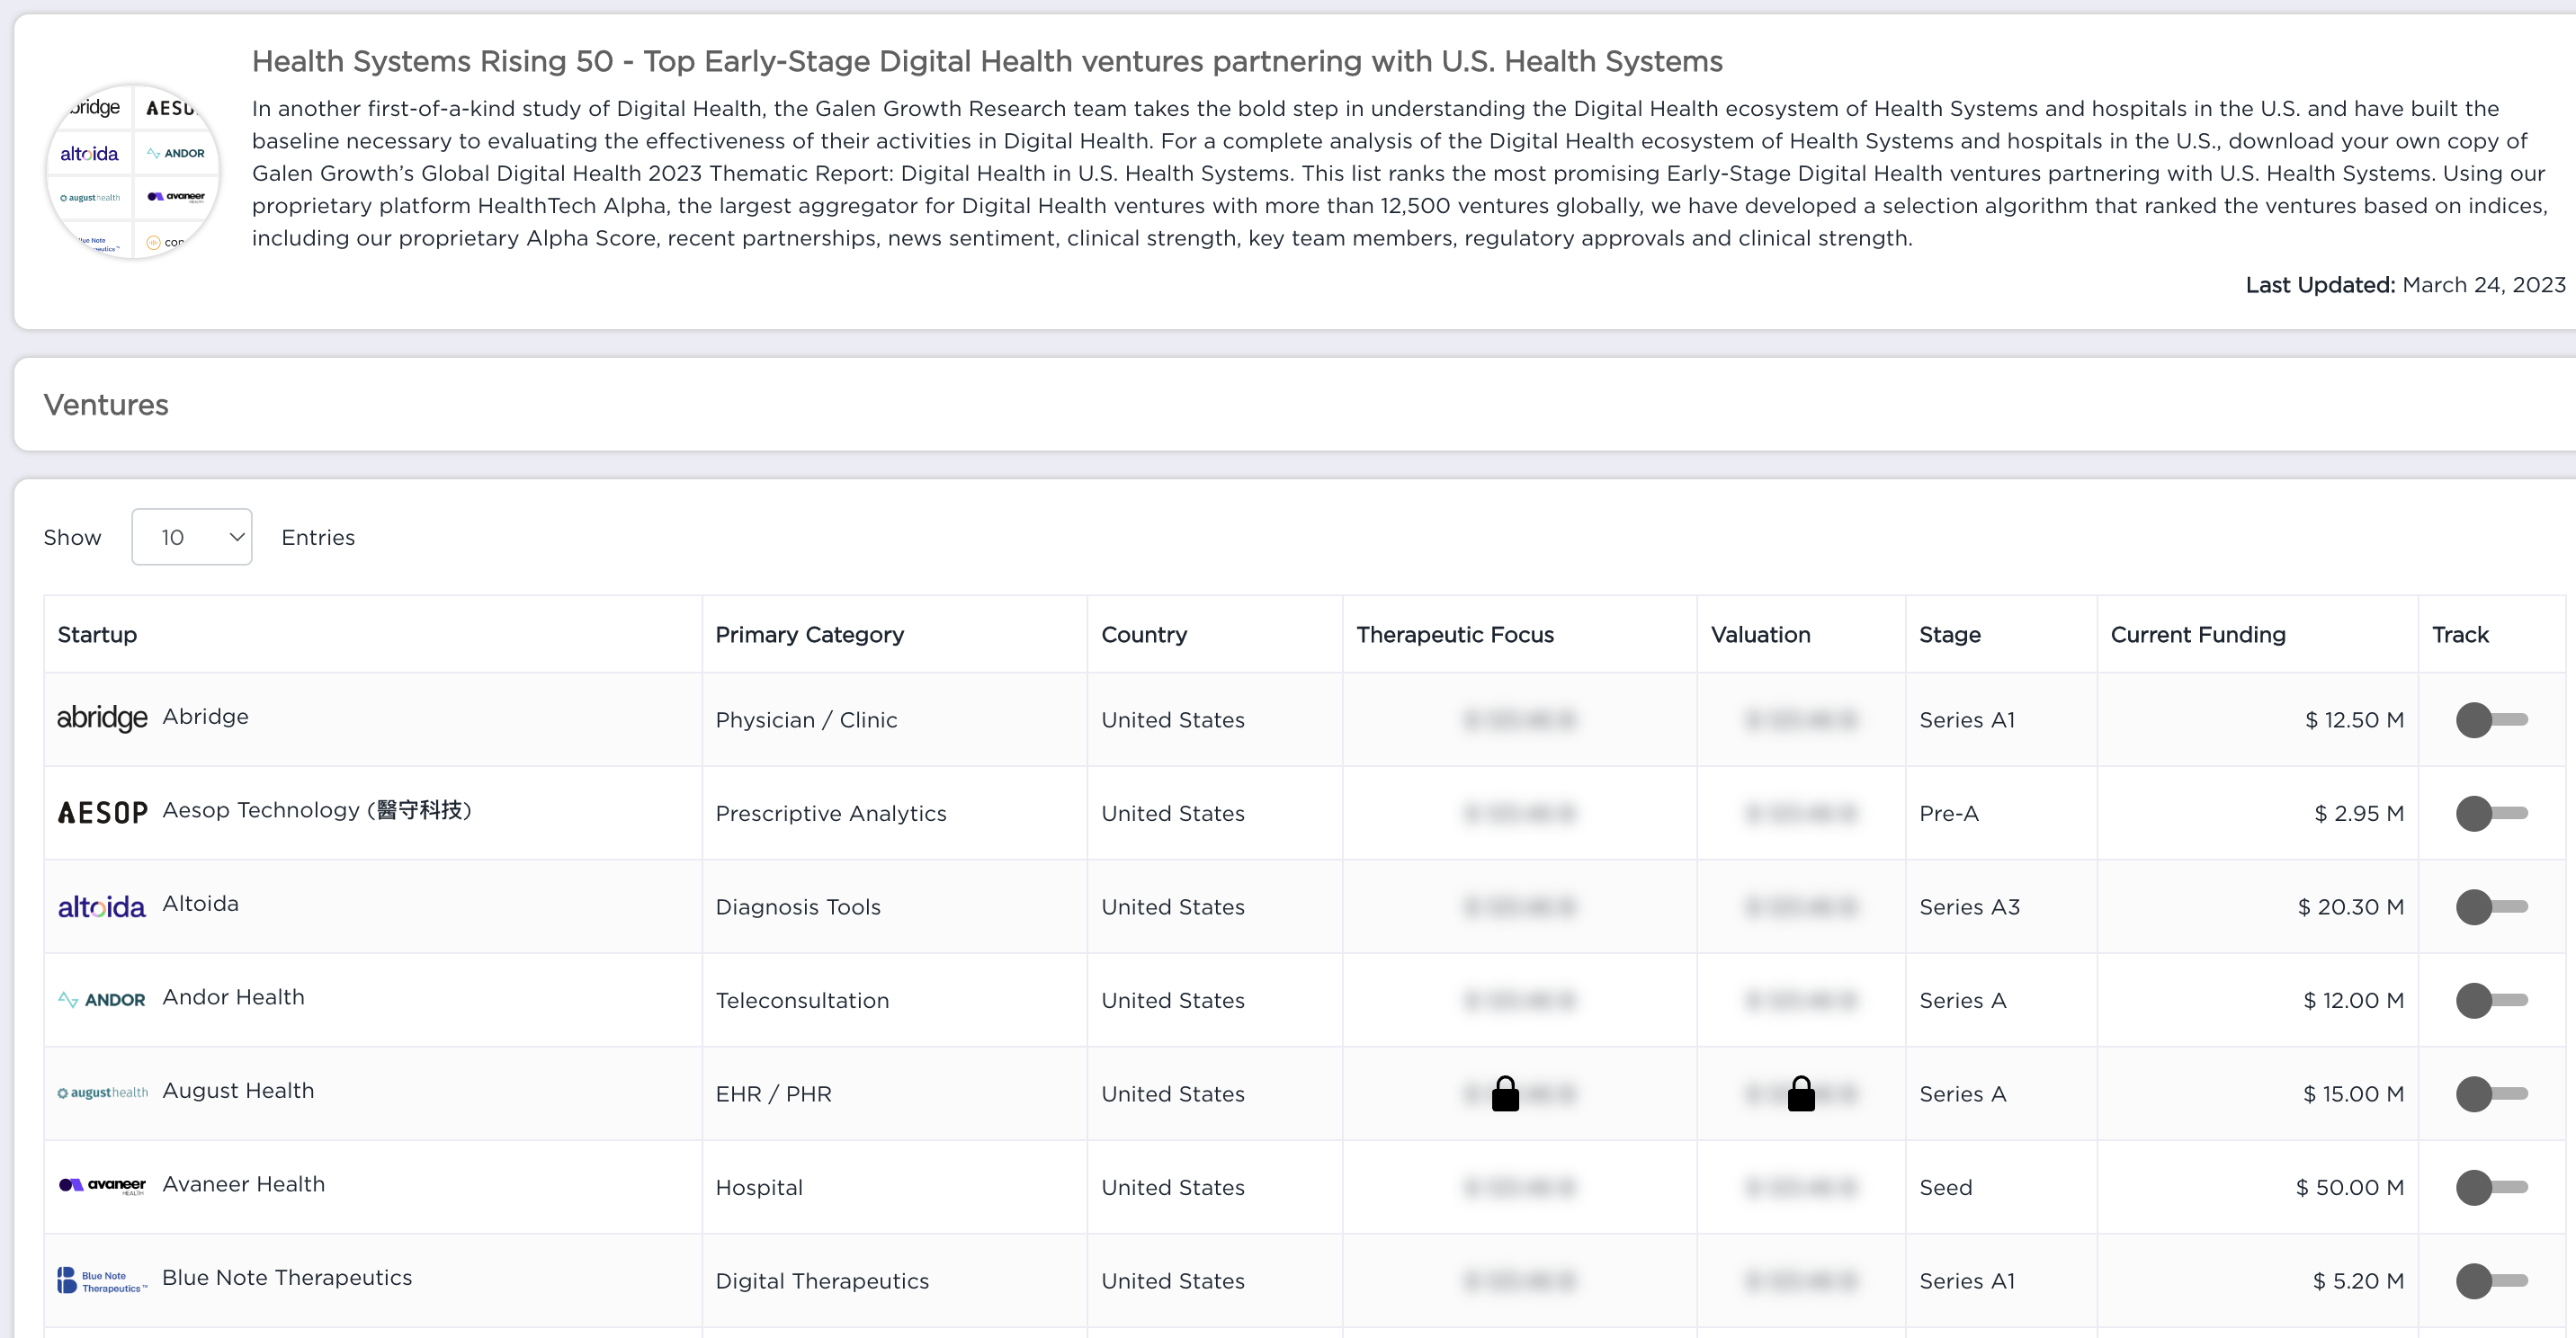Toggle August Health track switch
The height and width of the screenshot is (1338, 2576).
(2491, 1094)
